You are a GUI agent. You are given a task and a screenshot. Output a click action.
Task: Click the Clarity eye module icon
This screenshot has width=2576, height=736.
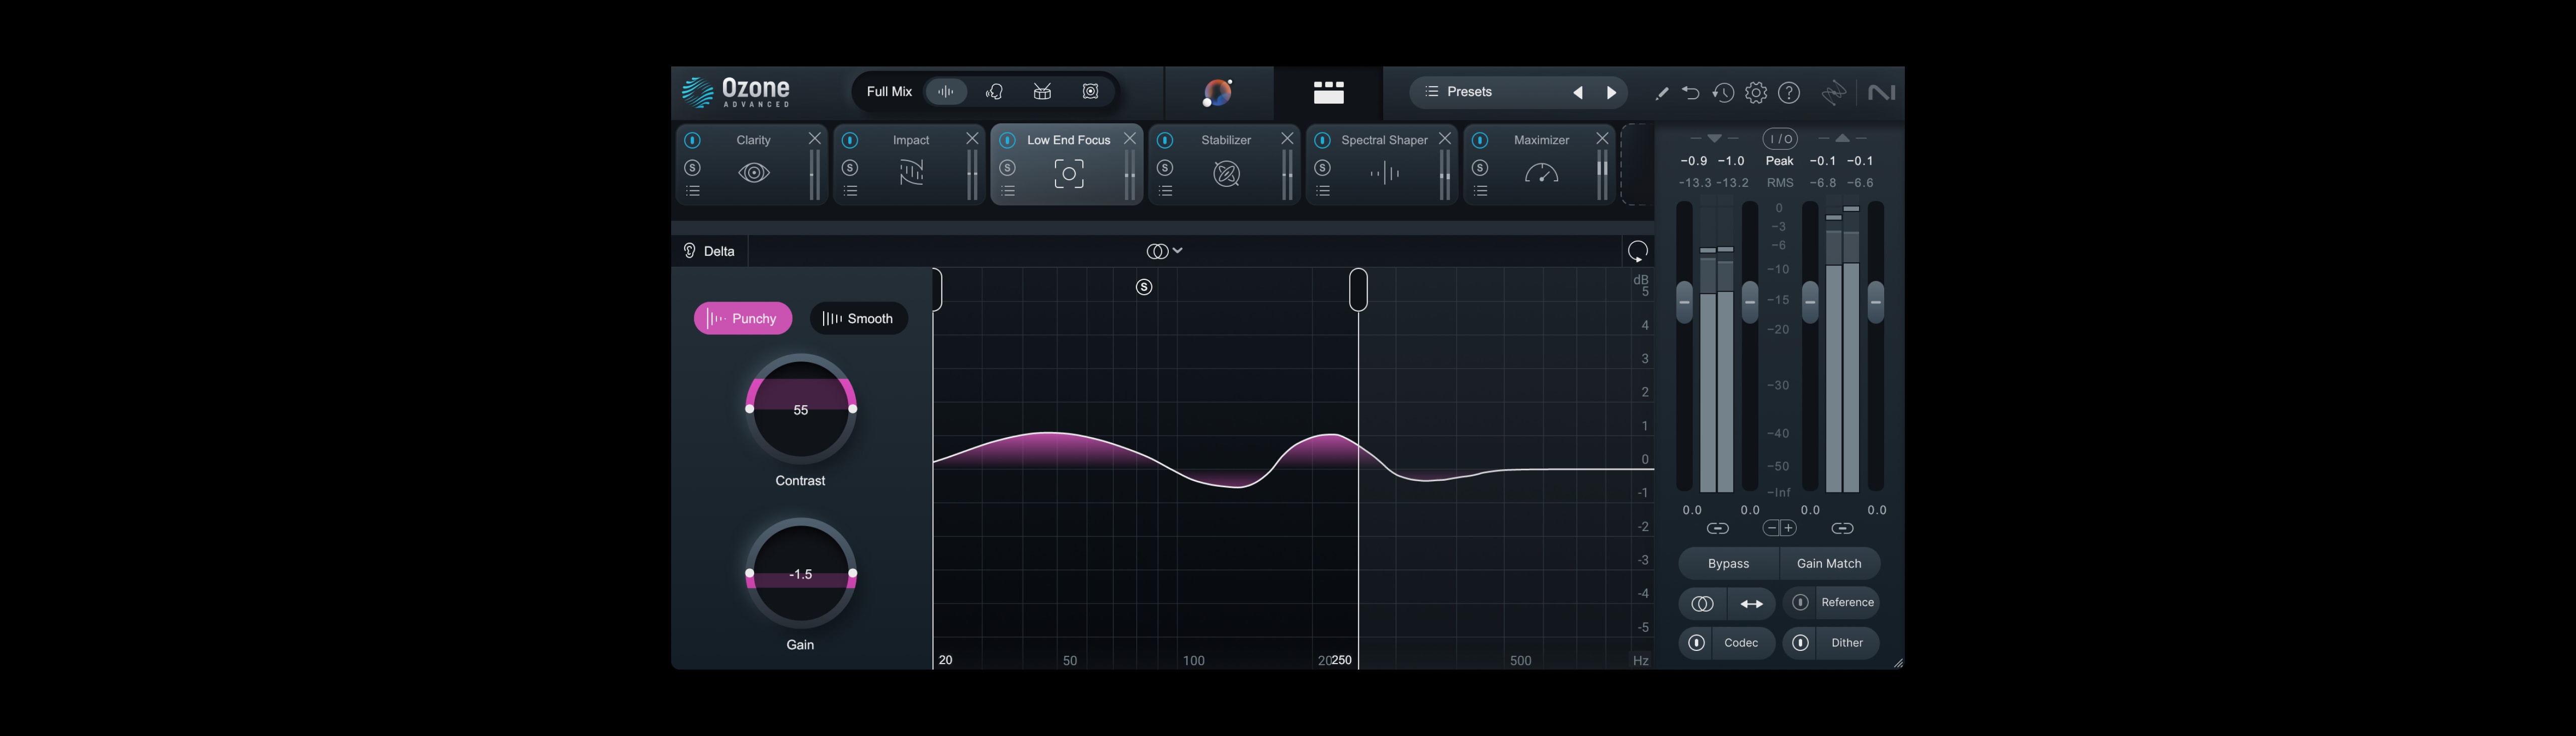click(754, 173)
